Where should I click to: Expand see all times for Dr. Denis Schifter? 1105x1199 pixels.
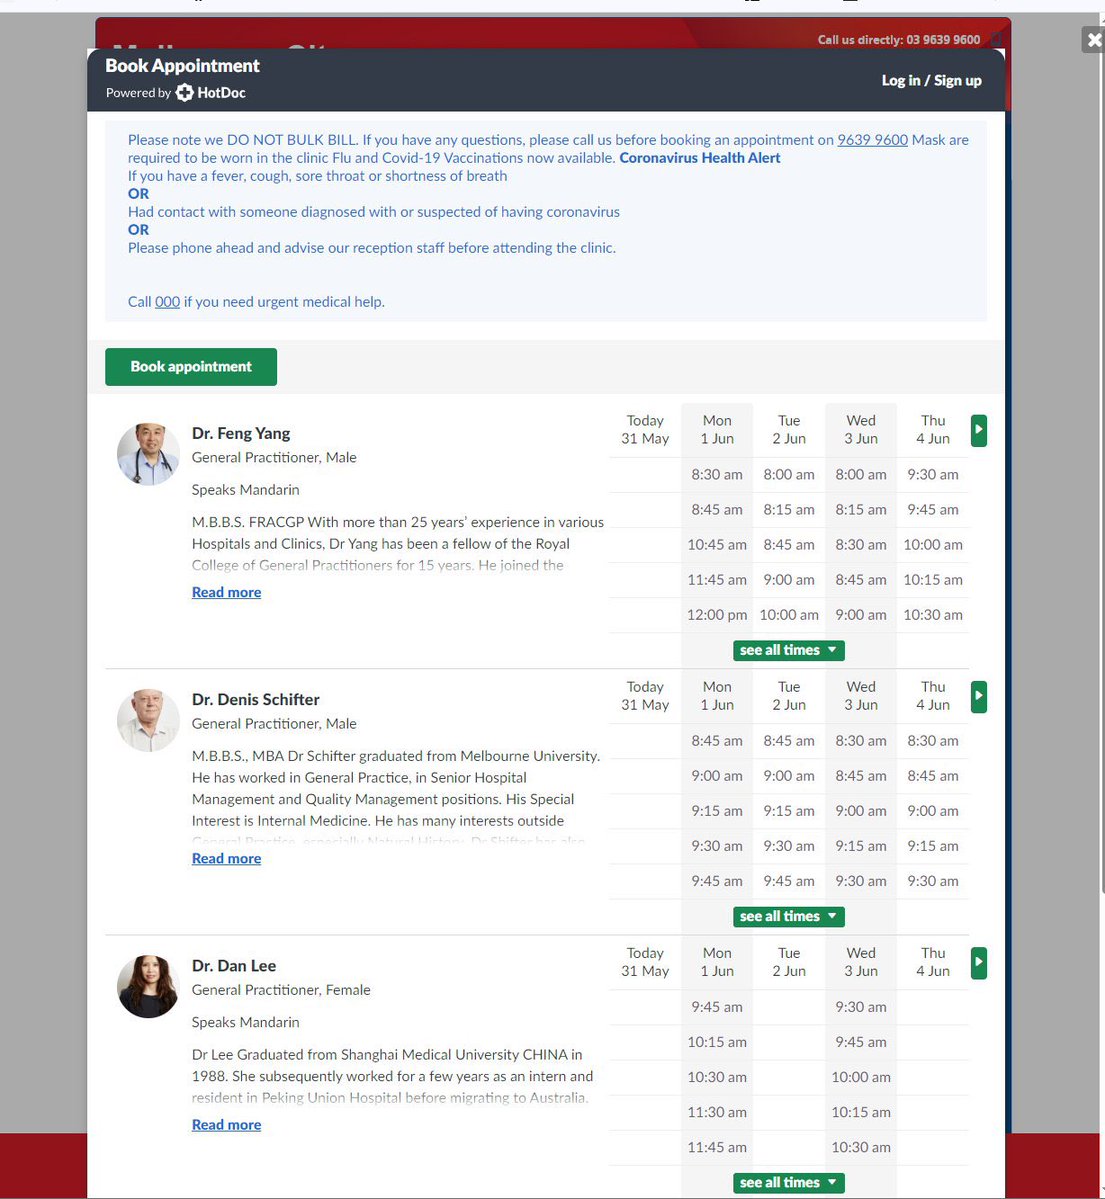coord(788,916)
